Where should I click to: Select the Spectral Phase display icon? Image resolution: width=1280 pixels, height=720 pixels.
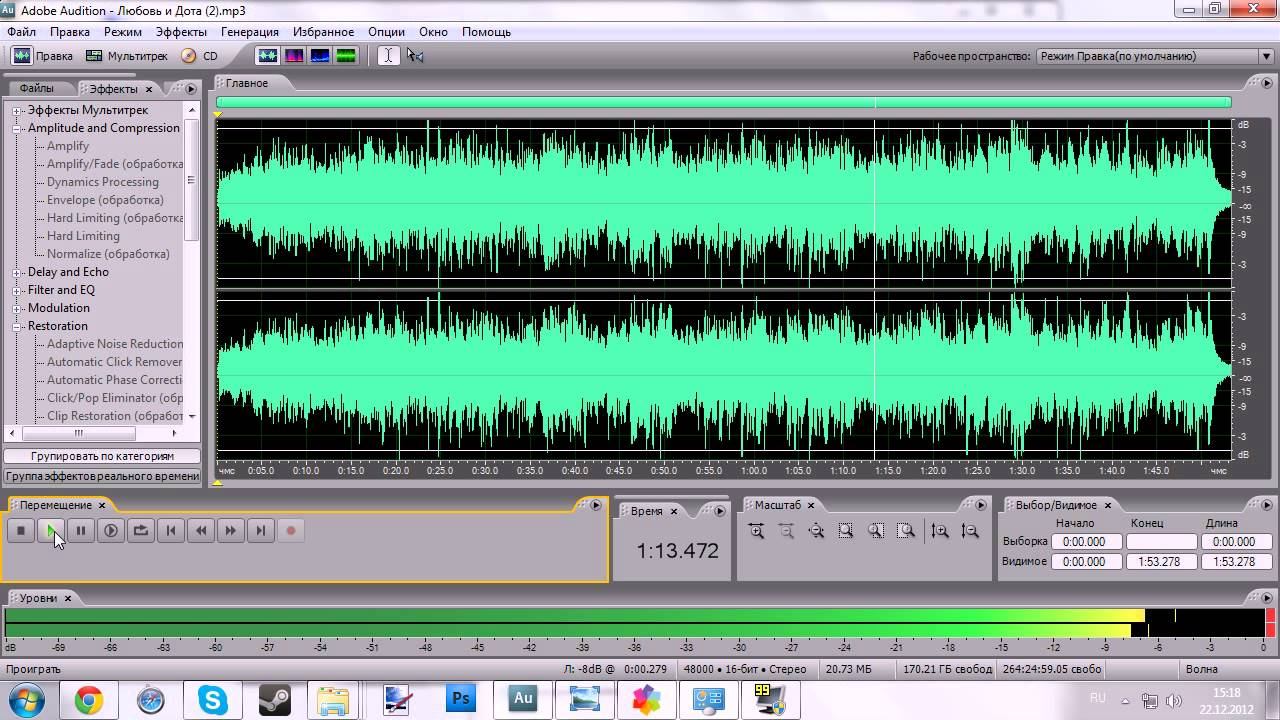(x=346, y=56)
